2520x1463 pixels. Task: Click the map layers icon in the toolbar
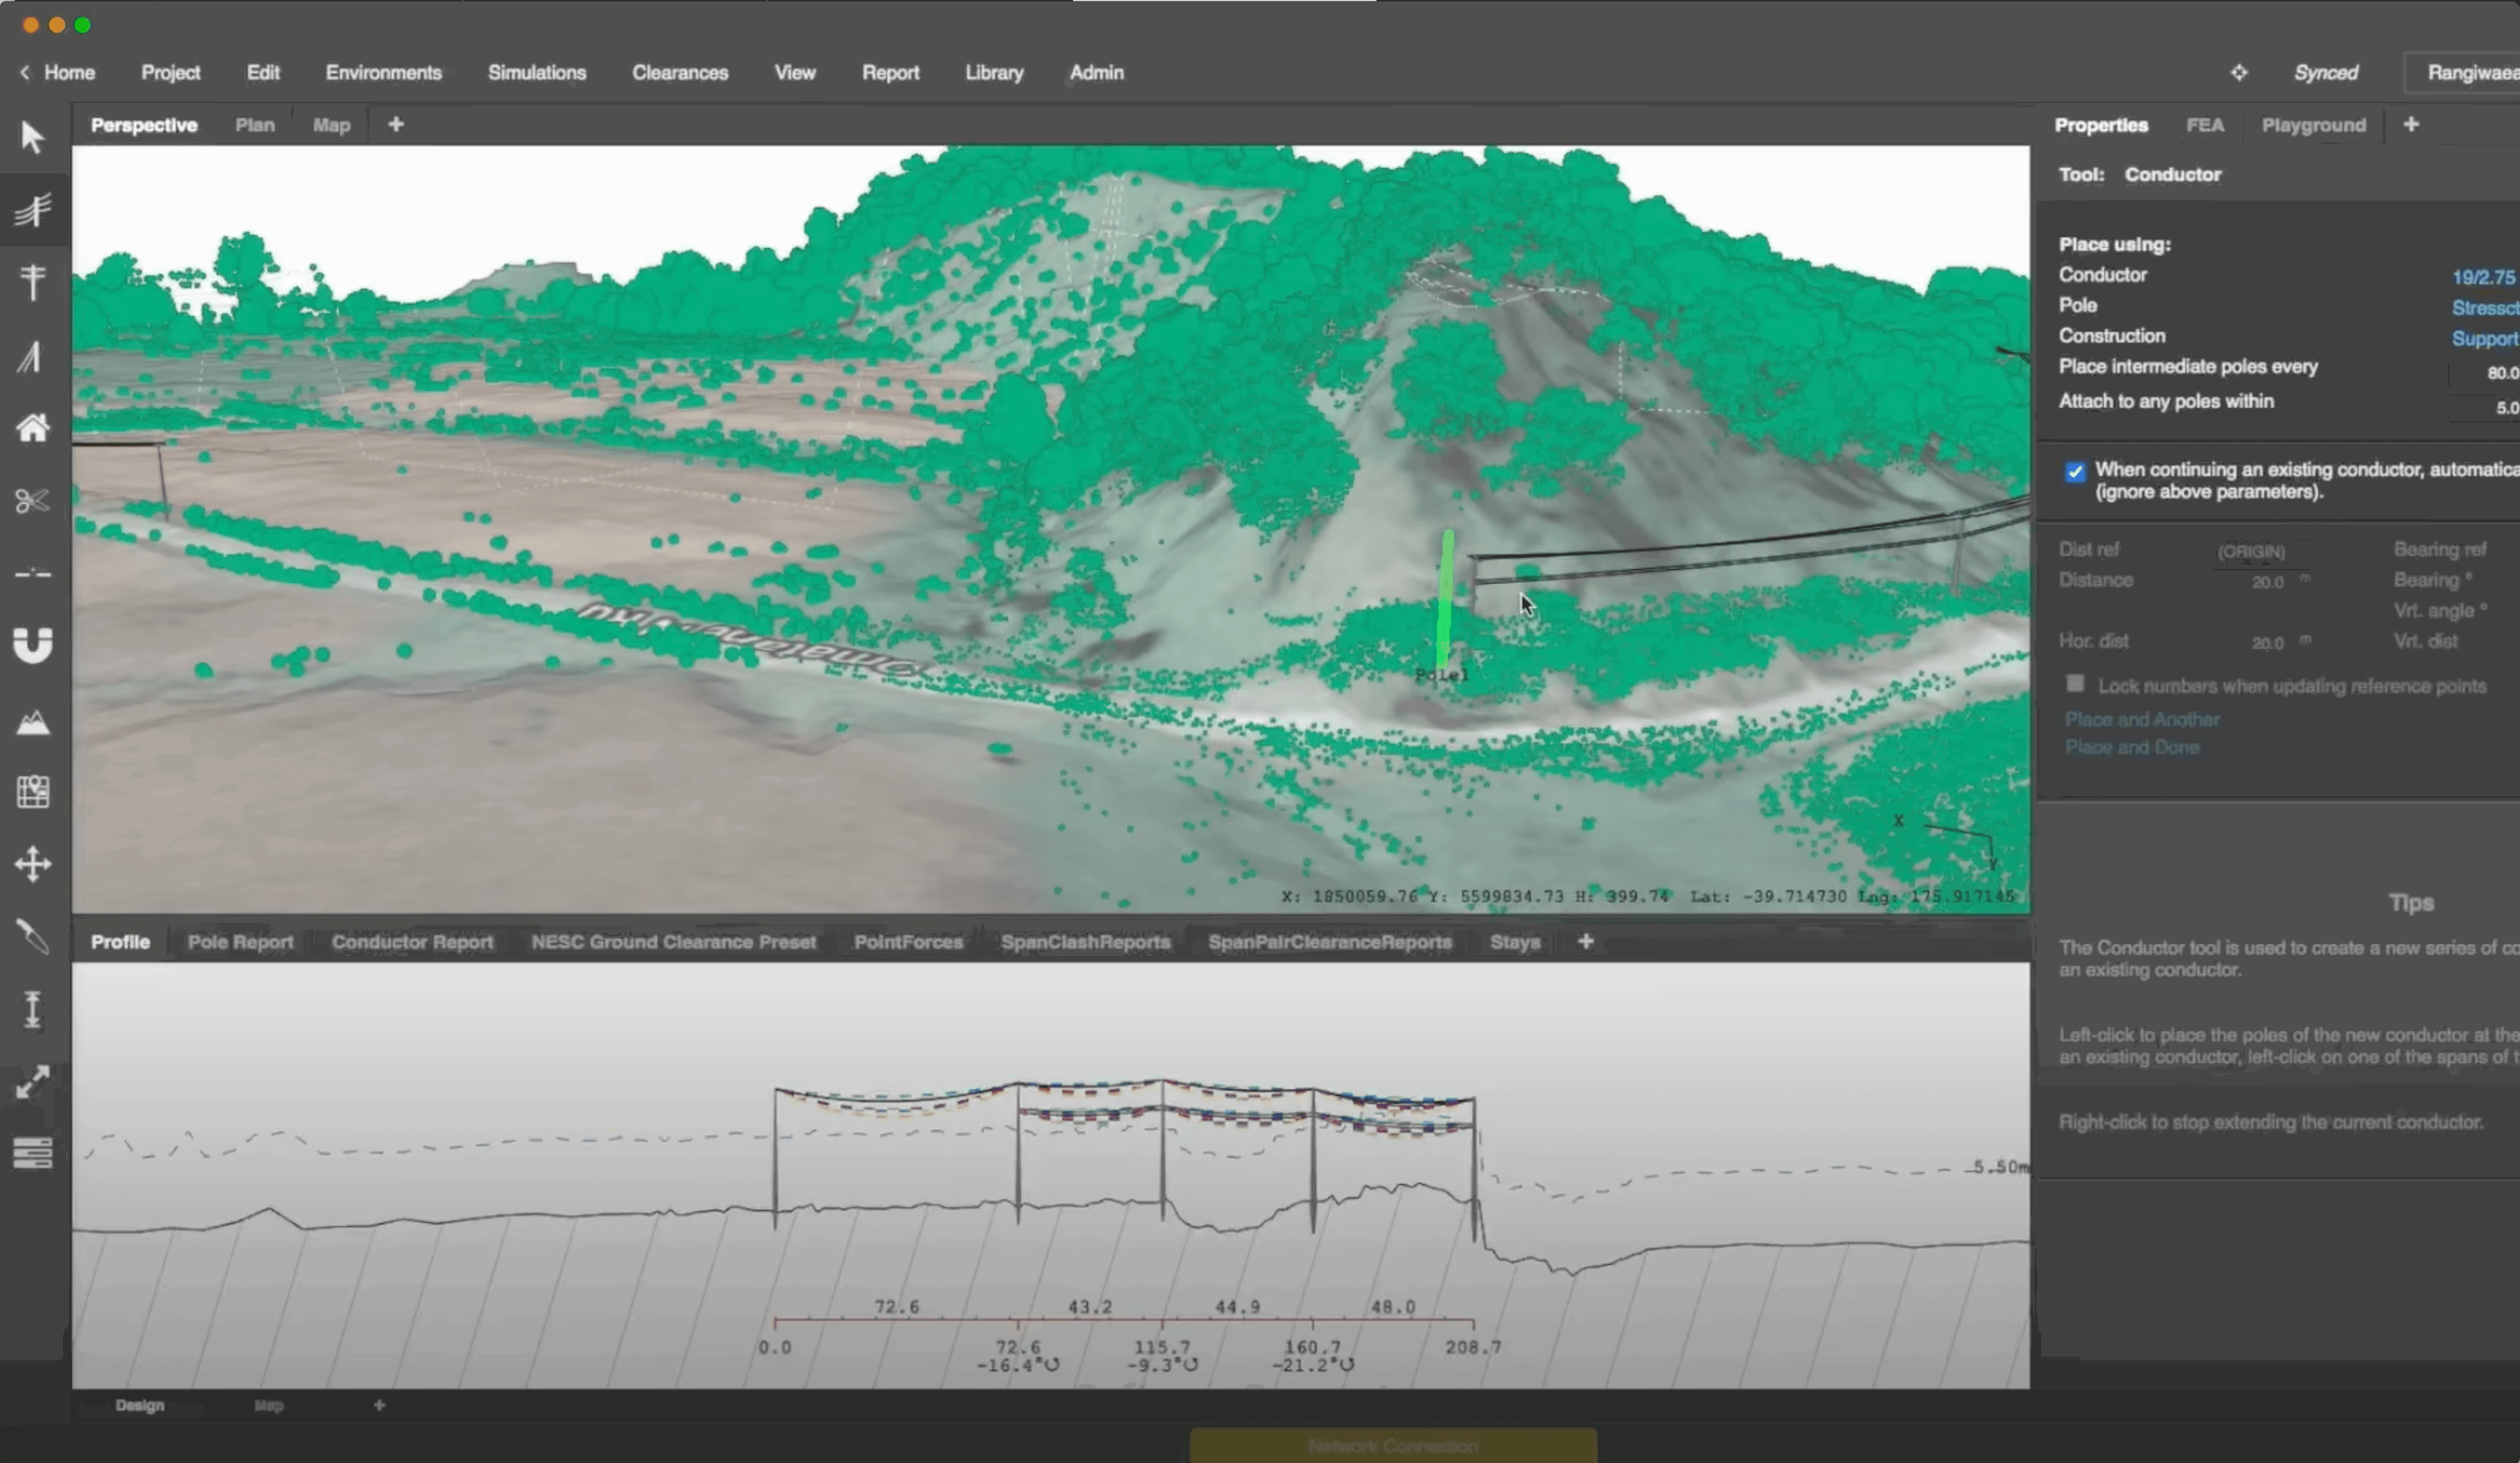click(x=33, y=791)
